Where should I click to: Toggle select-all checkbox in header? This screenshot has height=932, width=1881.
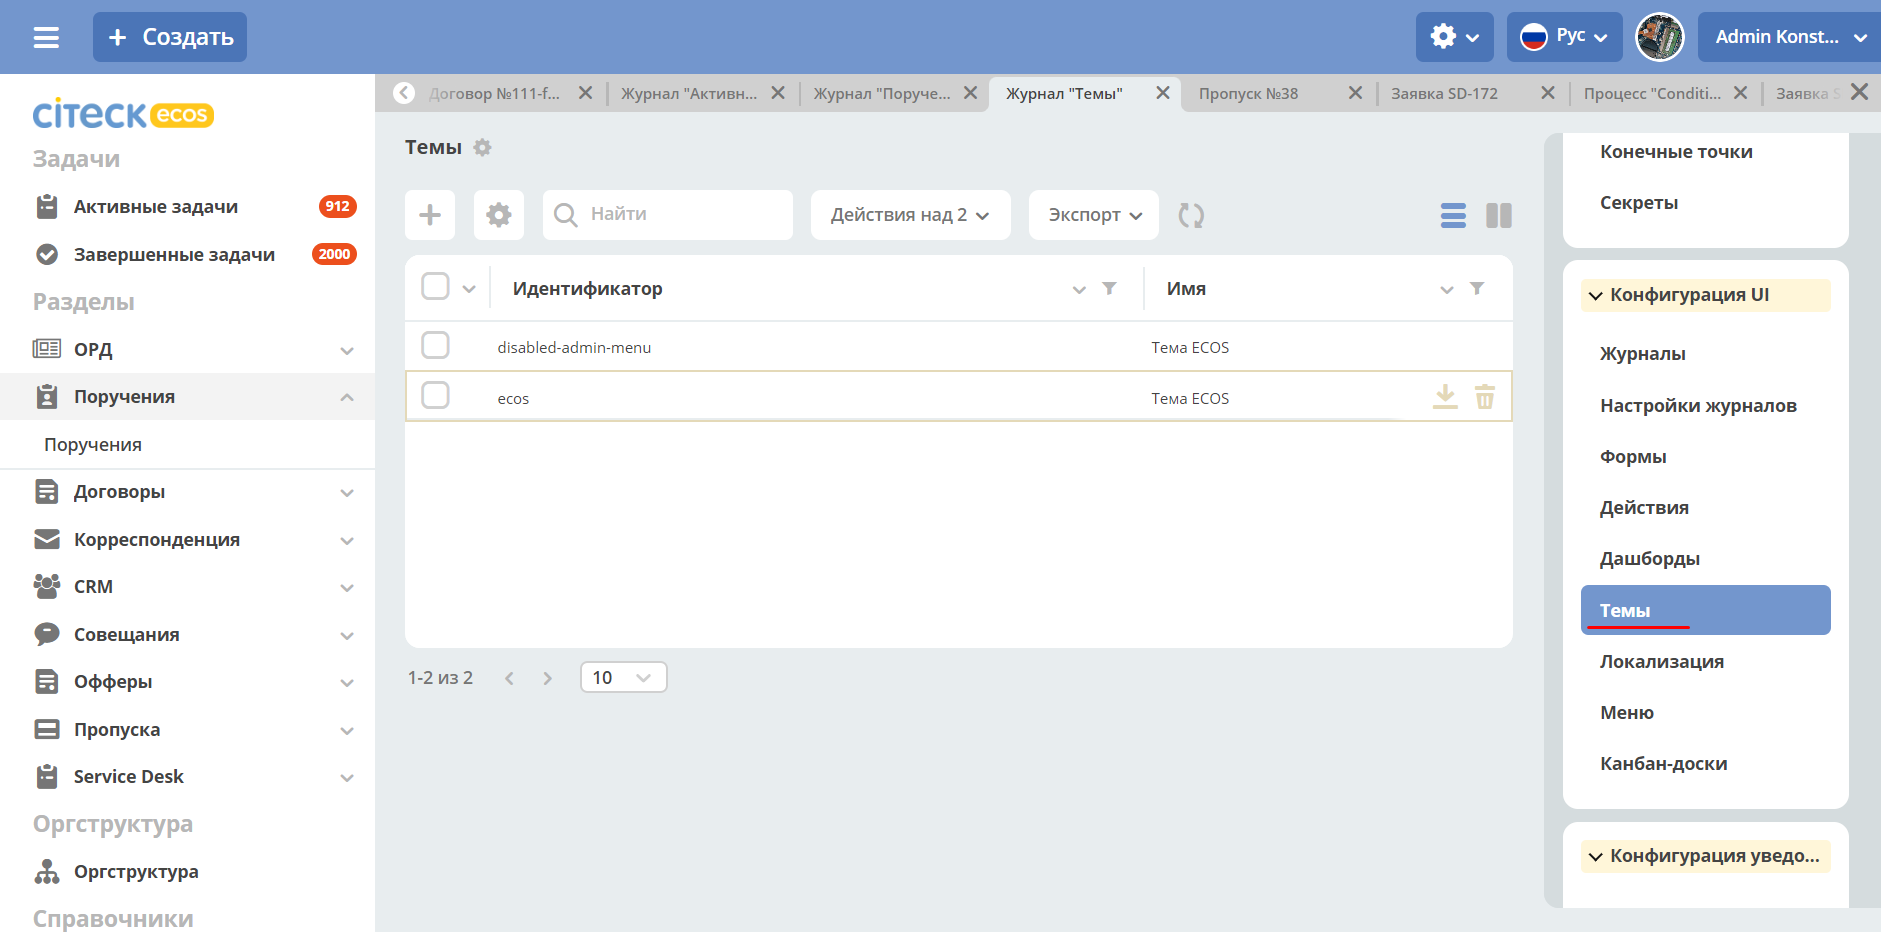(435, 287)
